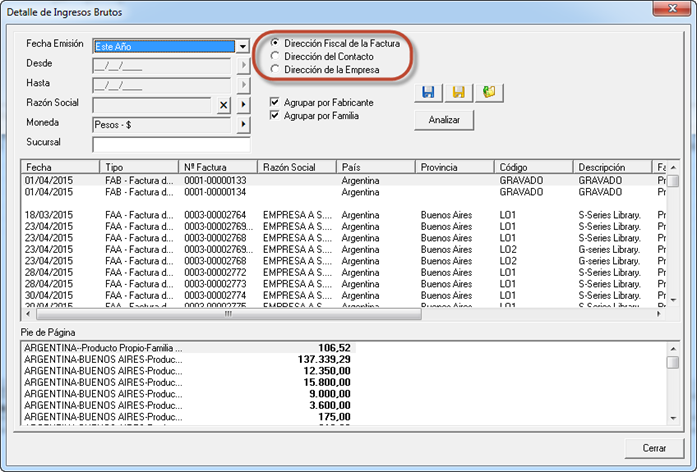The image size is (697, 472).
Task: Select footer row with total 175,00
Action: point(188,417)
